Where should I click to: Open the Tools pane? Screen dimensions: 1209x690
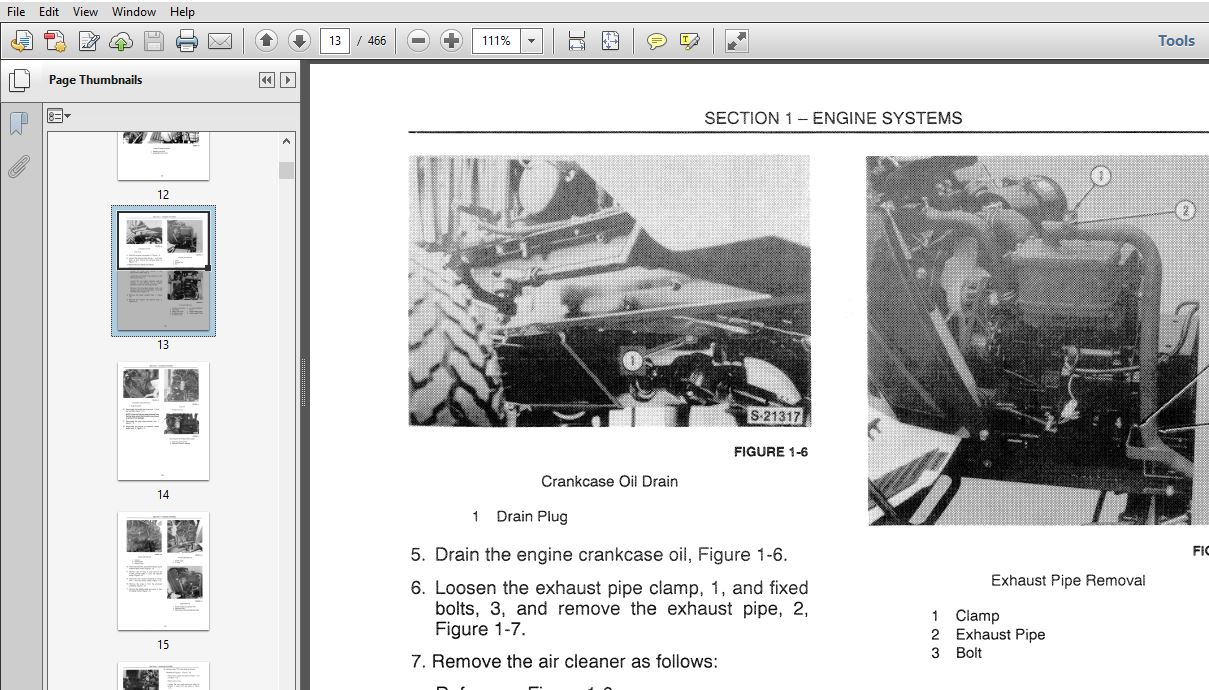(x=1176, y=41)
